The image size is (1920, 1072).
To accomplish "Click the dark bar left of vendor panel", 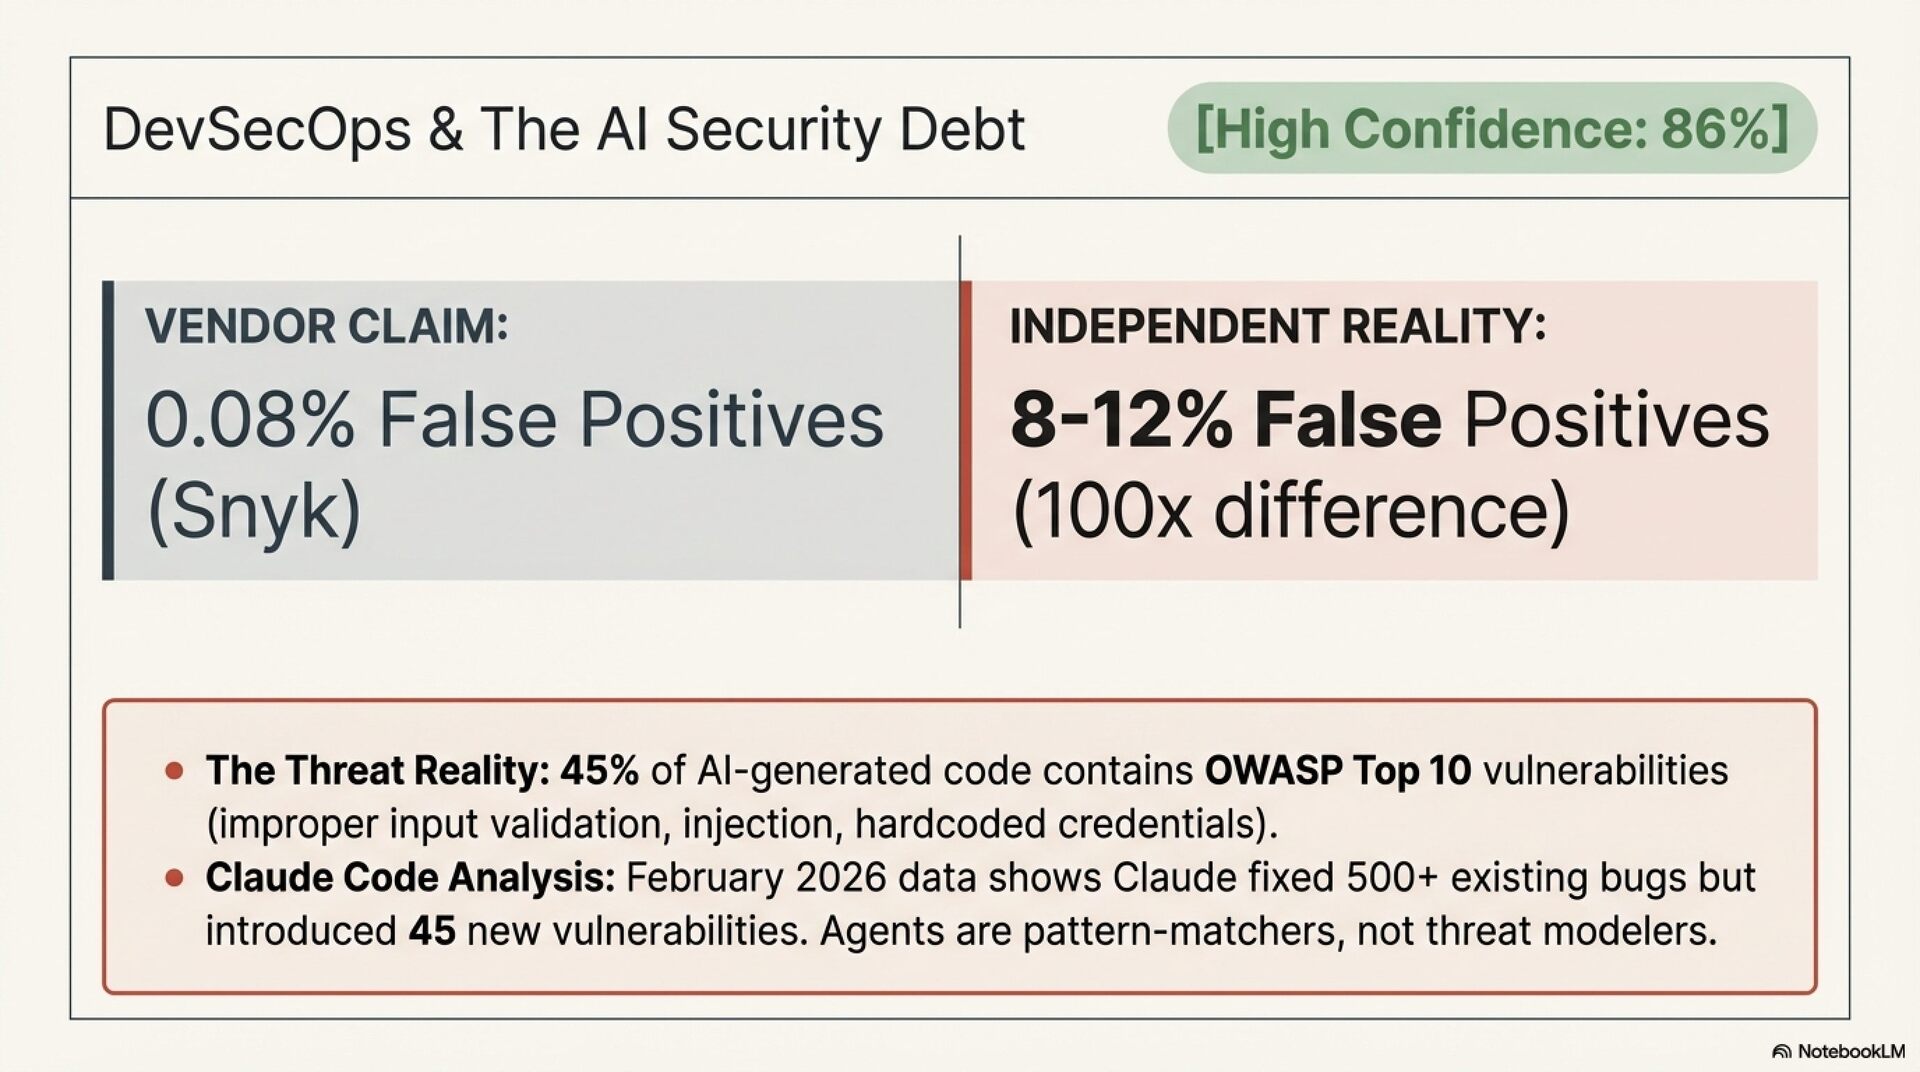I will (x=108, y=430).
